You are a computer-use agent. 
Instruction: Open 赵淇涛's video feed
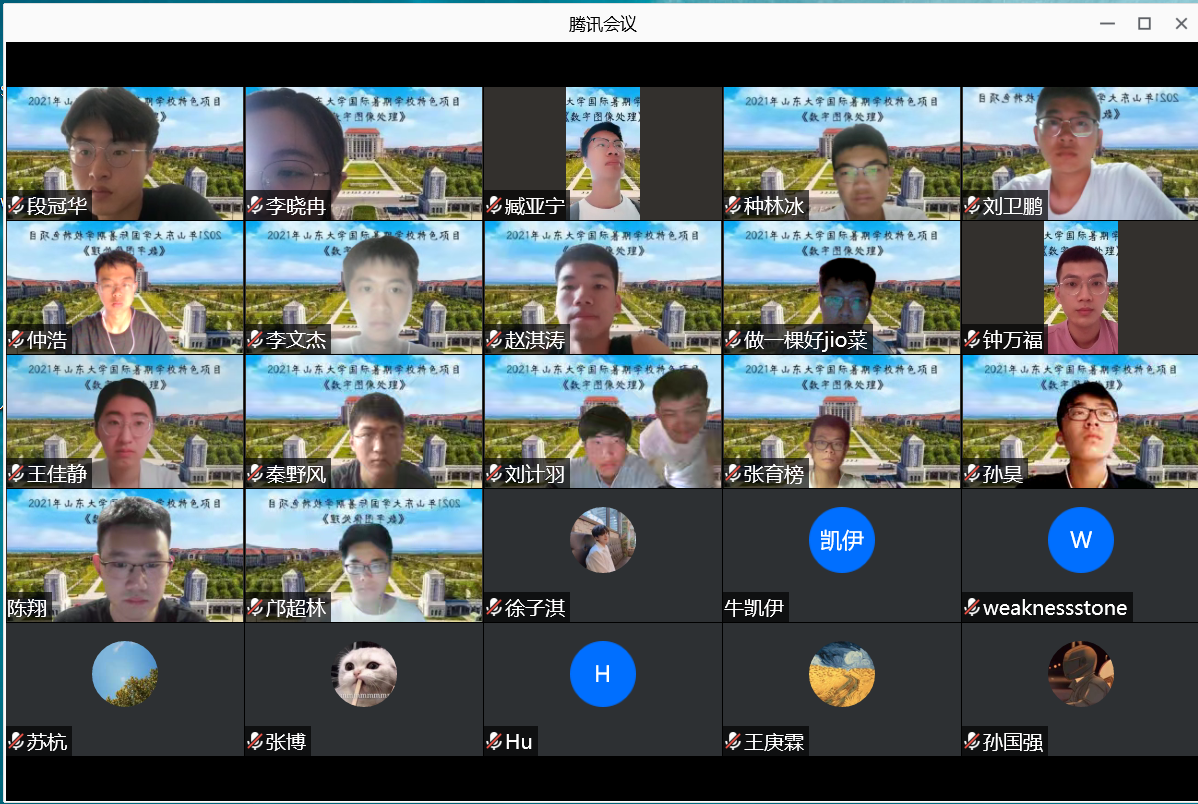coord(603,287)
